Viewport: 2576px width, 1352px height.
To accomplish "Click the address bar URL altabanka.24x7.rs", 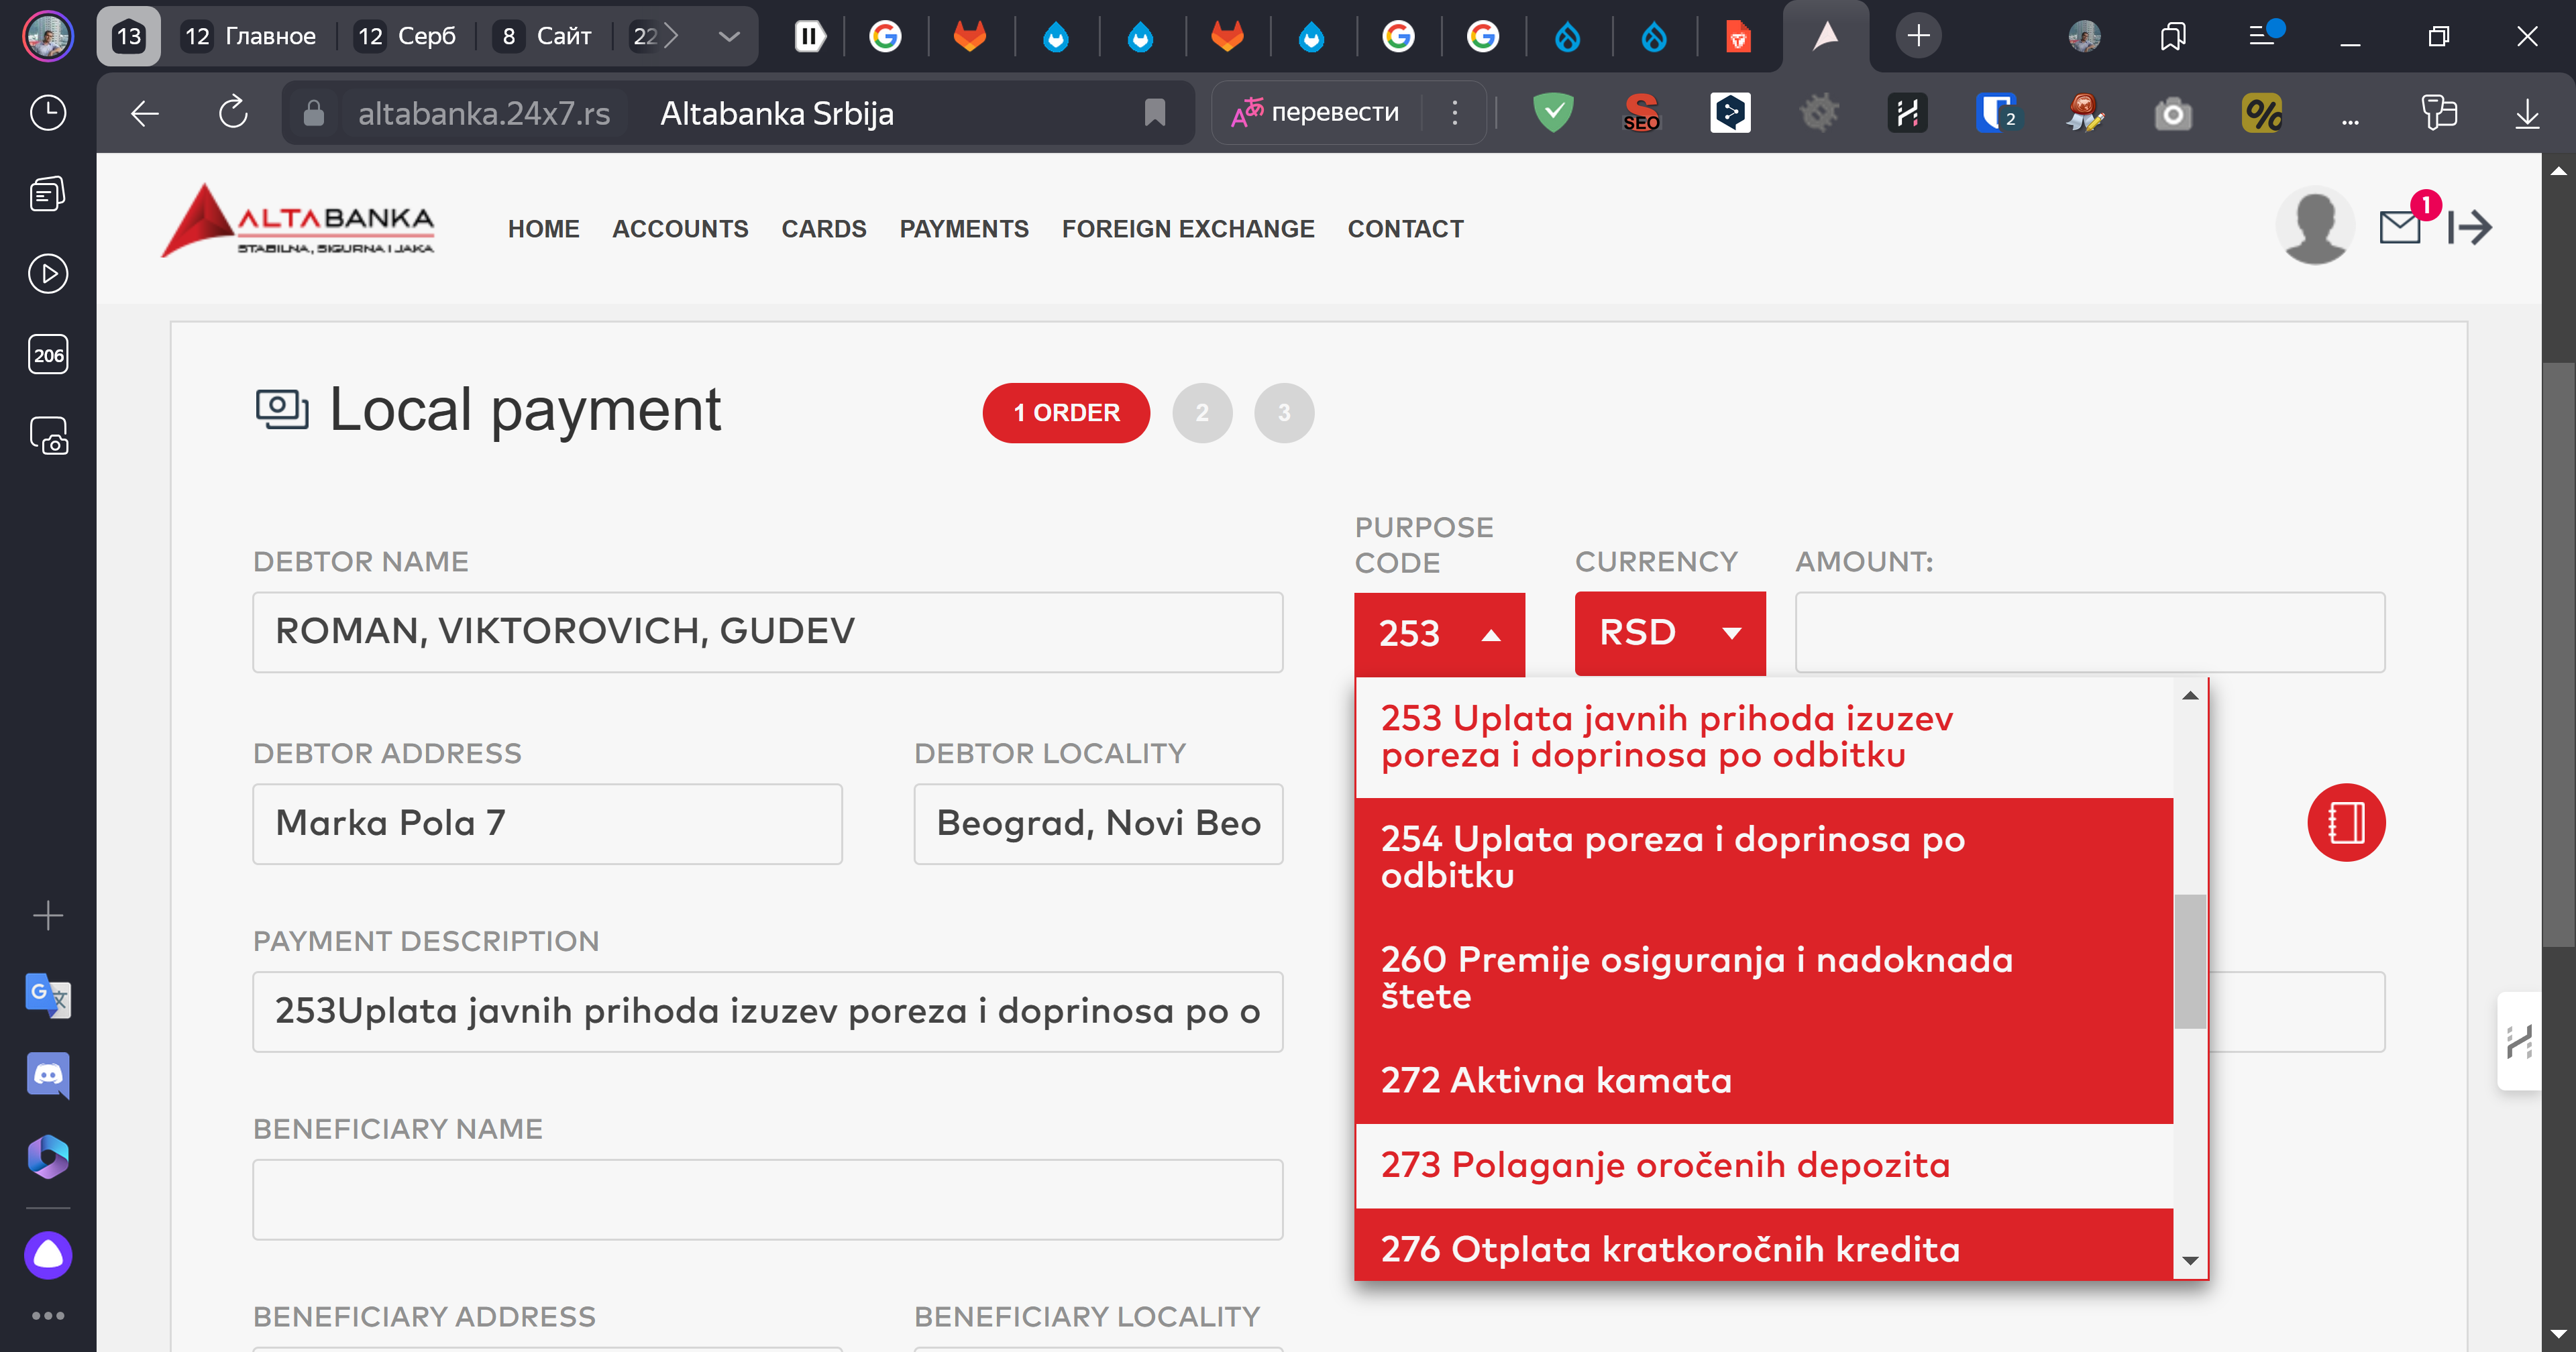I will [x=484, y=113].
